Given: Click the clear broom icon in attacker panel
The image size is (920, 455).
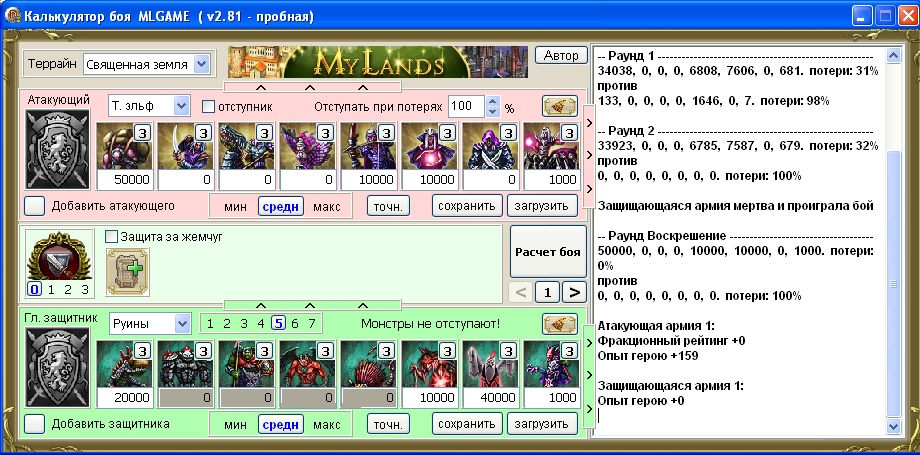Looking at the screenshot, I should [560, 106].
